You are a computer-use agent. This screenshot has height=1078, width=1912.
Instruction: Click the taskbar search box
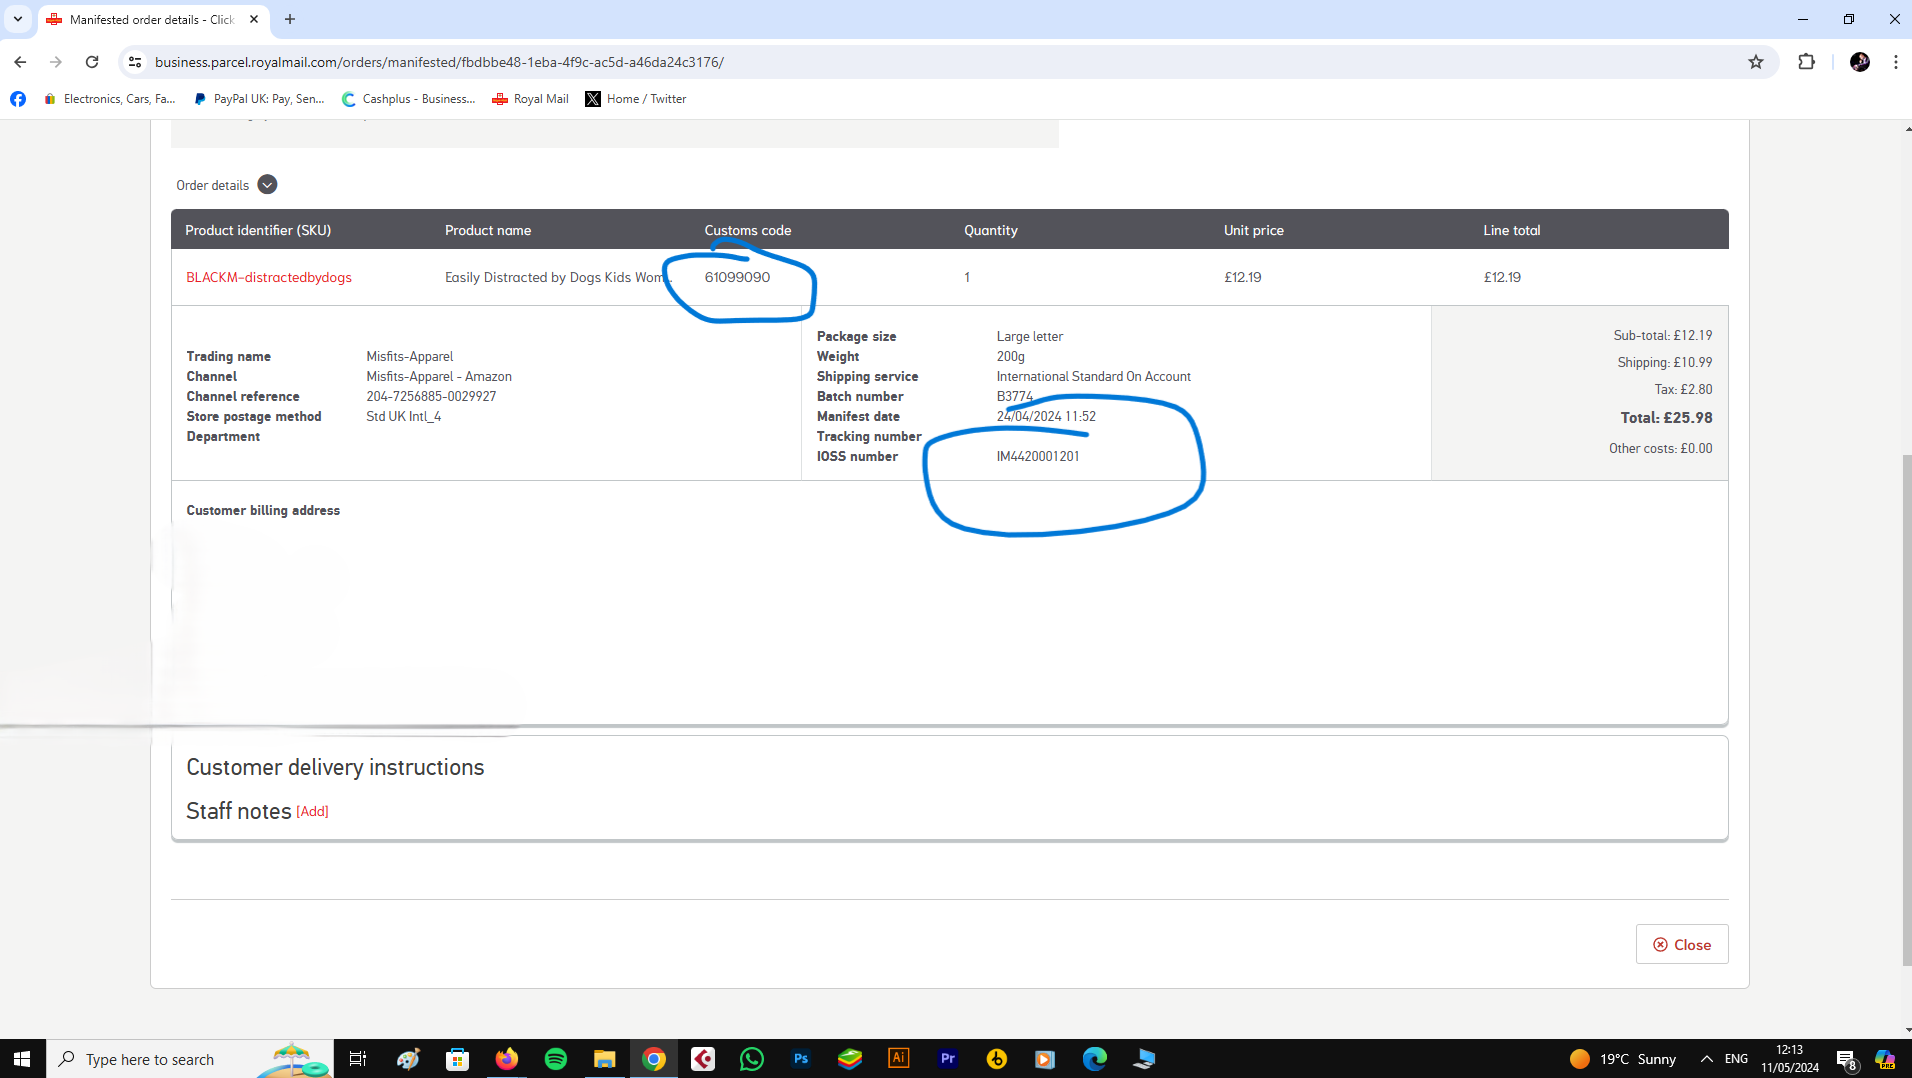pyautogui.click(x=190, y=1059)
